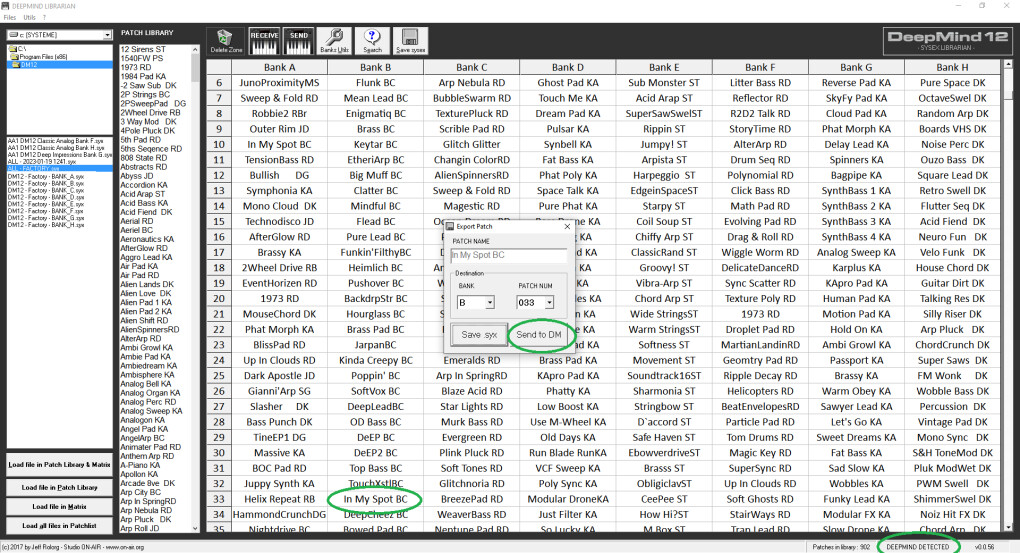The image size is (1020, 553).
Task: Select AA1 DM12 Deep Impressions Bank G.syx
Action: click(x=59, y=154)
